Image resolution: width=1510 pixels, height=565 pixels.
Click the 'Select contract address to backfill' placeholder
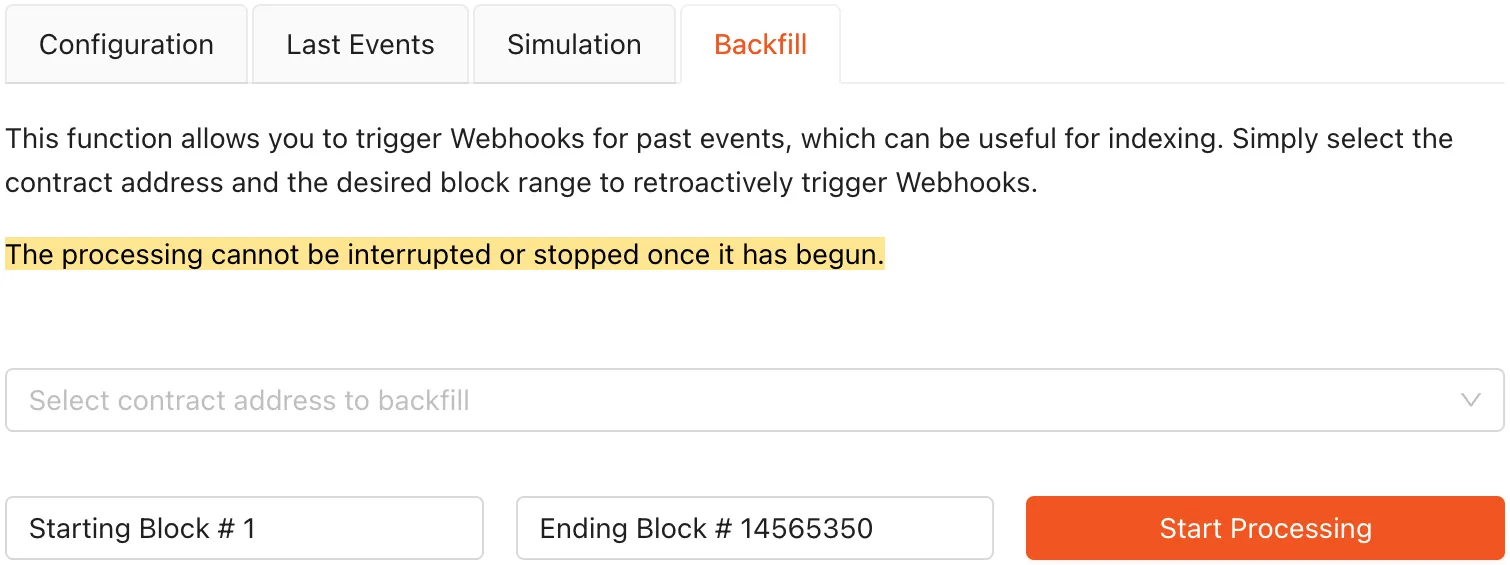pos(249,401)
